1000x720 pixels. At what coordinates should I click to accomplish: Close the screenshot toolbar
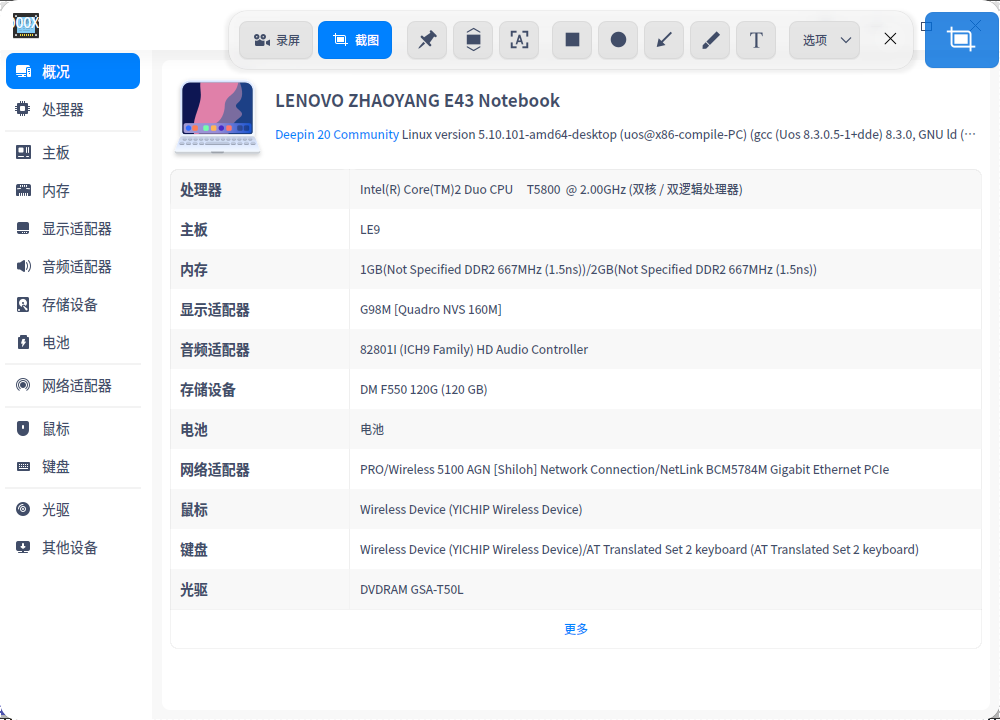(x=890, y=39)
